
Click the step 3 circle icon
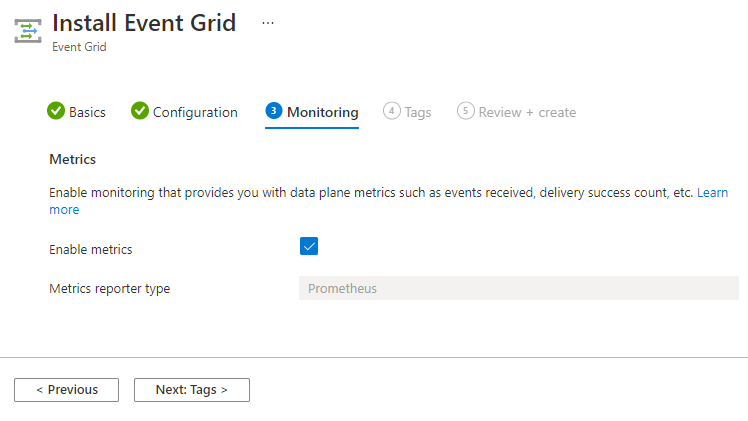coord(274,111)
